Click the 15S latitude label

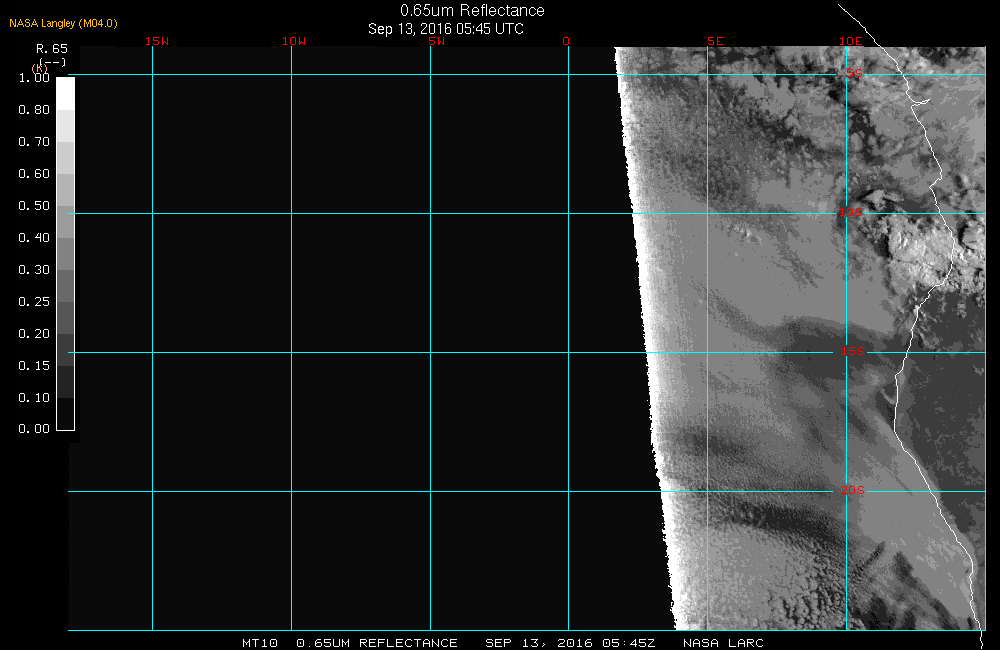click(853, 351)
